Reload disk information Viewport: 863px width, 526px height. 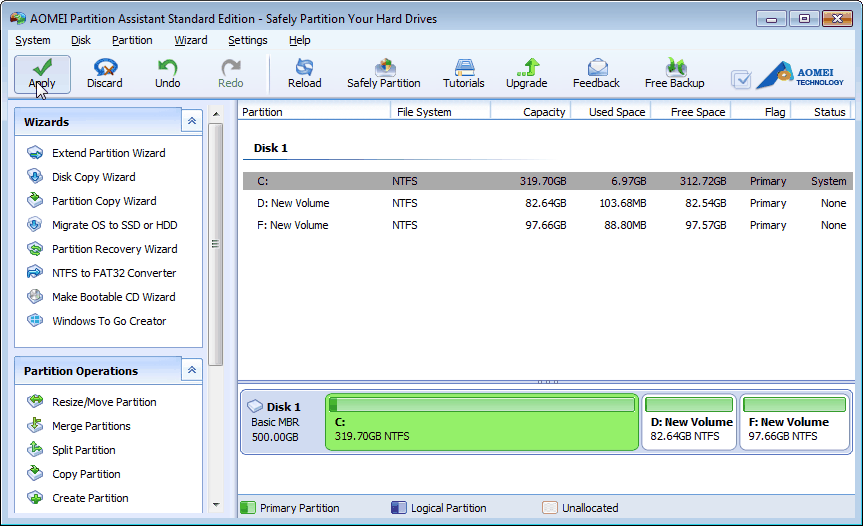pyautogui.click(x=304, y=74)
